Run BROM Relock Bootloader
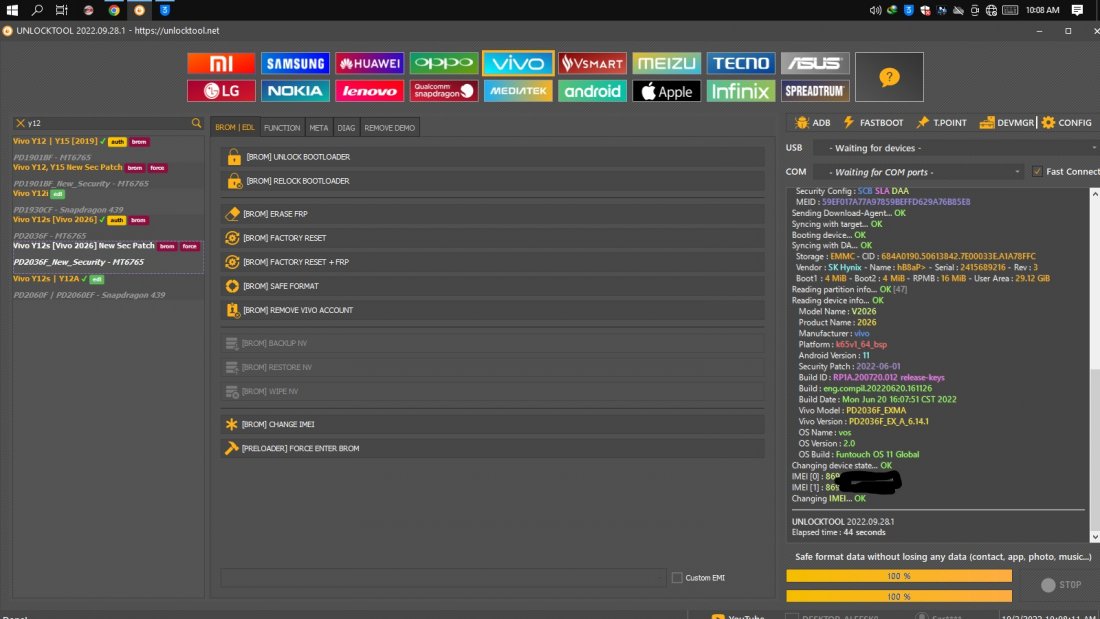 pos(493,181)
